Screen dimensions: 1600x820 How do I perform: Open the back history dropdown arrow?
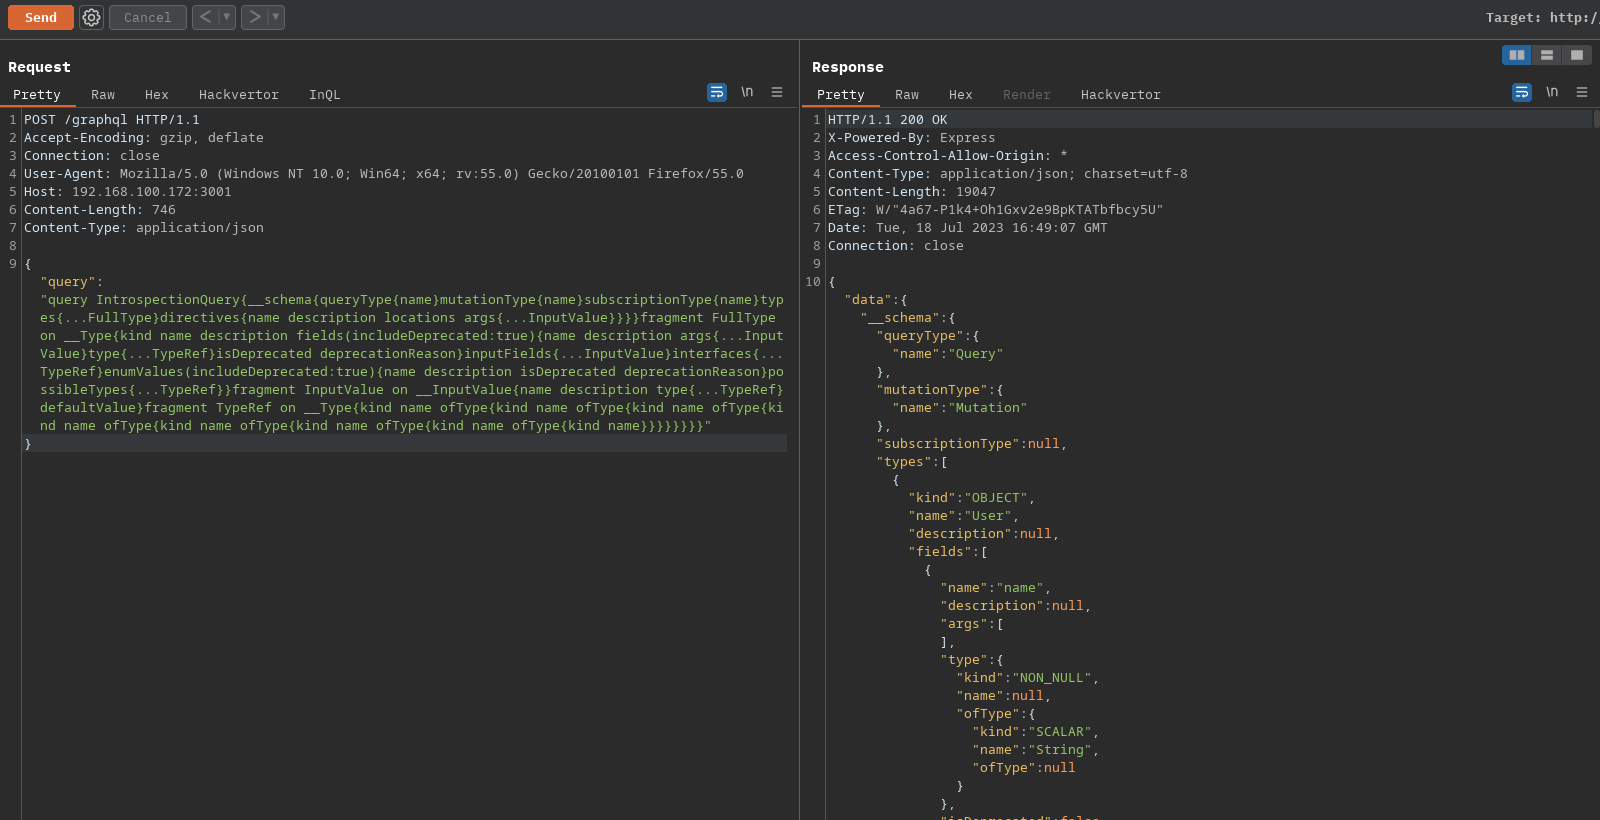pos(227,17)
